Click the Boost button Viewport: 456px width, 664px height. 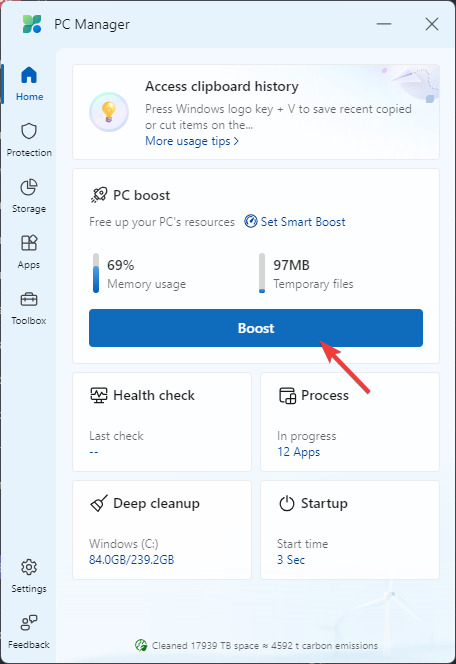256,328
